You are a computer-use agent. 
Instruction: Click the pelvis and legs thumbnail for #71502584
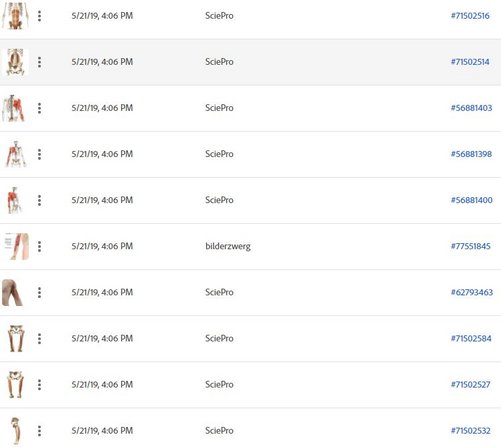tap(16, 339)
